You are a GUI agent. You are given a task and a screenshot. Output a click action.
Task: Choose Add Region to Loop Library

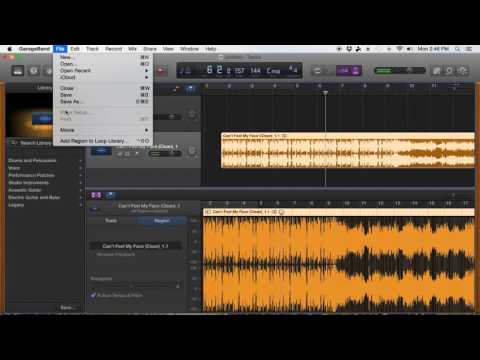(103, 141)
